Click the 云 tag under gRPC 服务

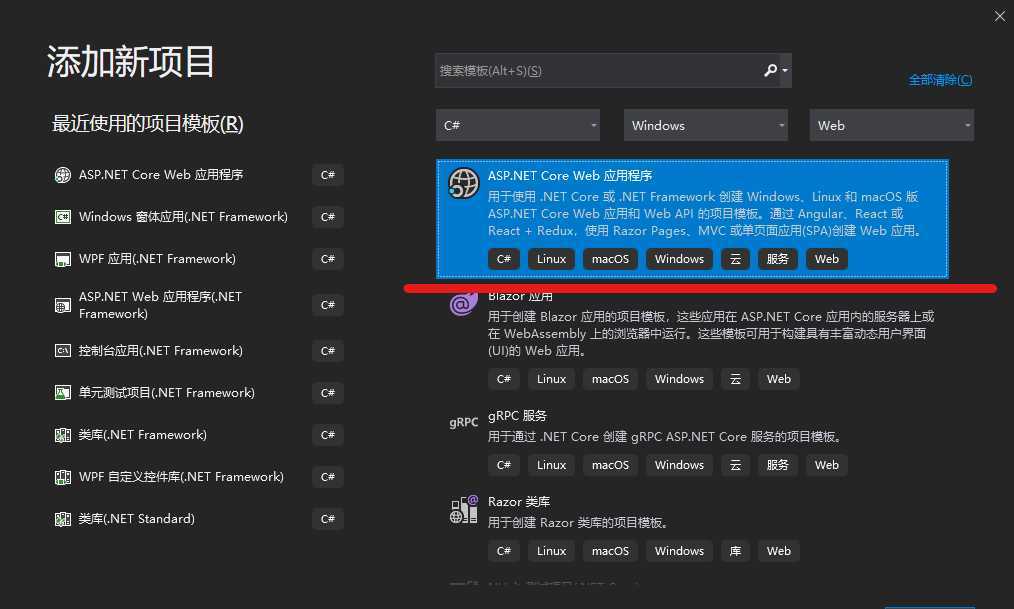tap(735, 465)
